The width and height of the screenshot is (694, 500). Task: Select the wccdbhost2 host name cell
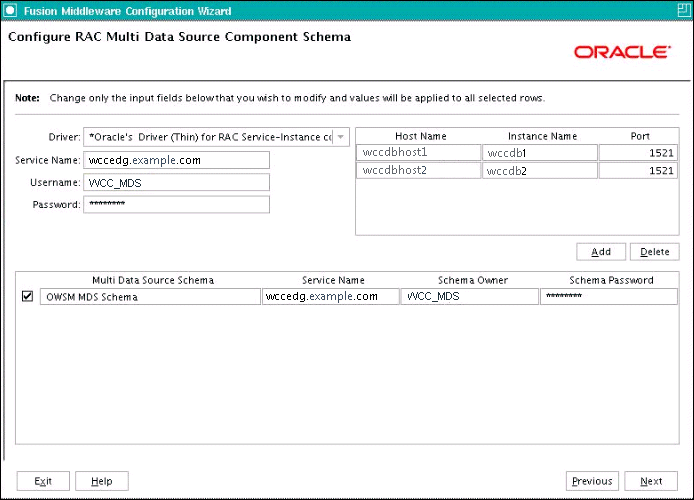[419, 170]
